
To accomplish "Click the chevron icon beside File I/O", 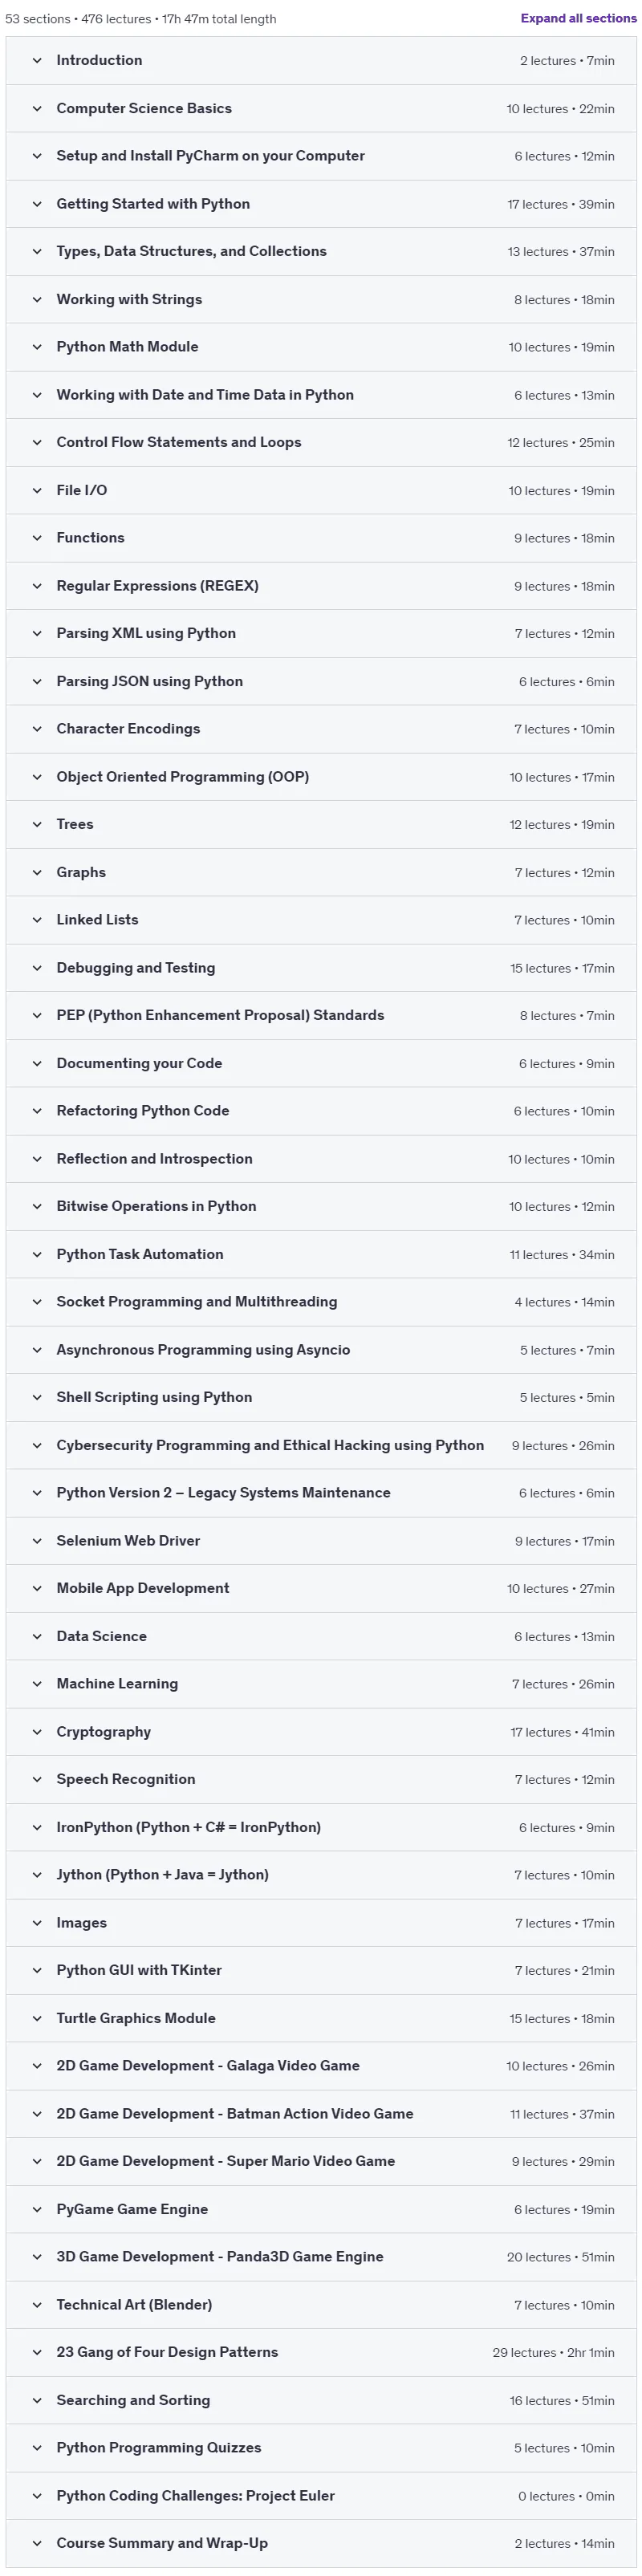I will (x=37, y=490).
